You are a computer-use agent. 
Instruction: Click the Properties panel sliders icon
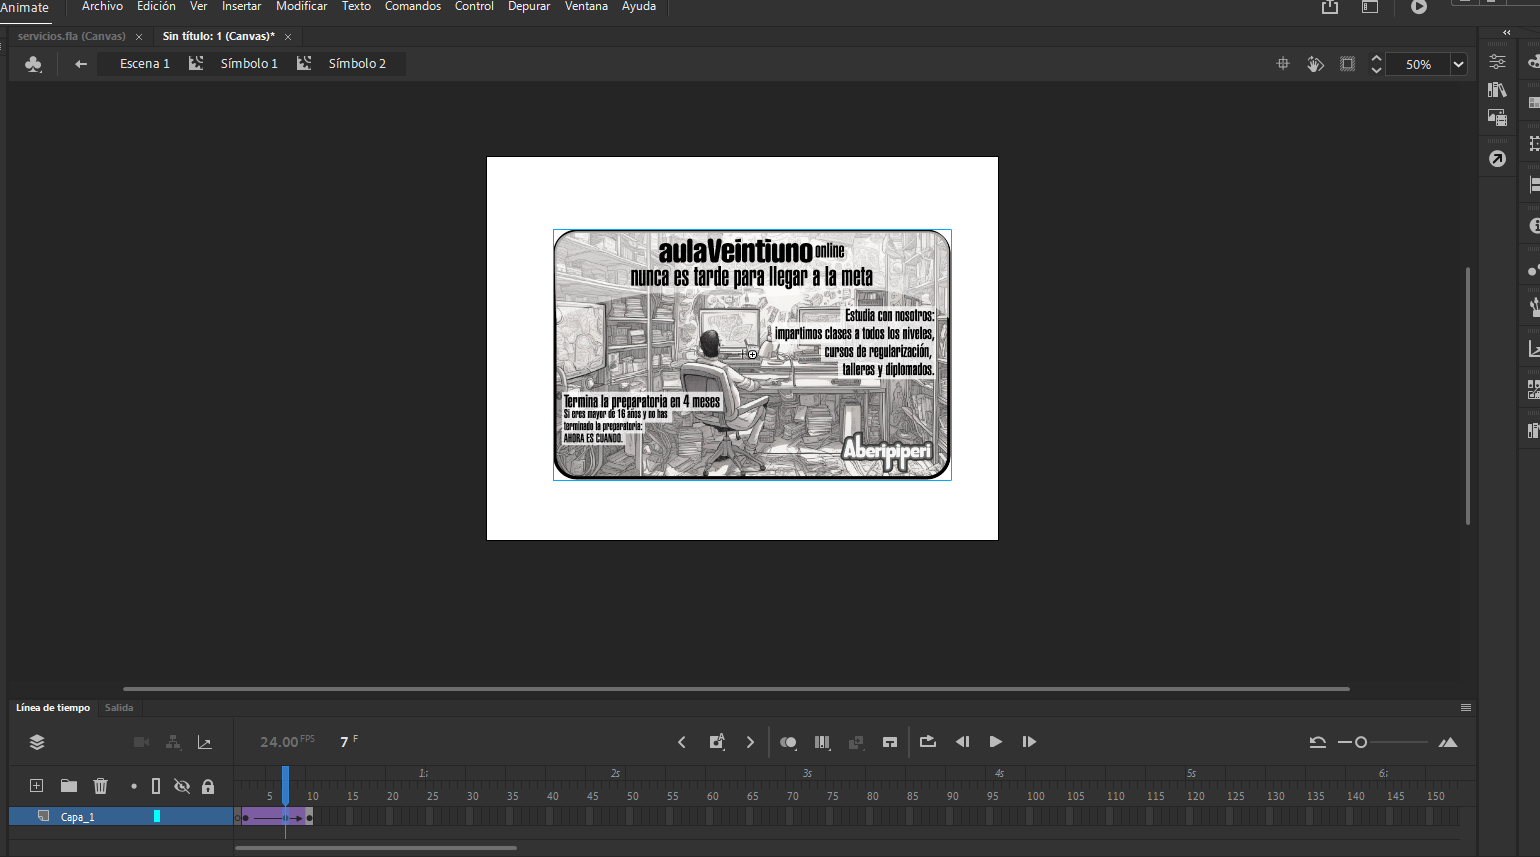tap(1497, 61)
